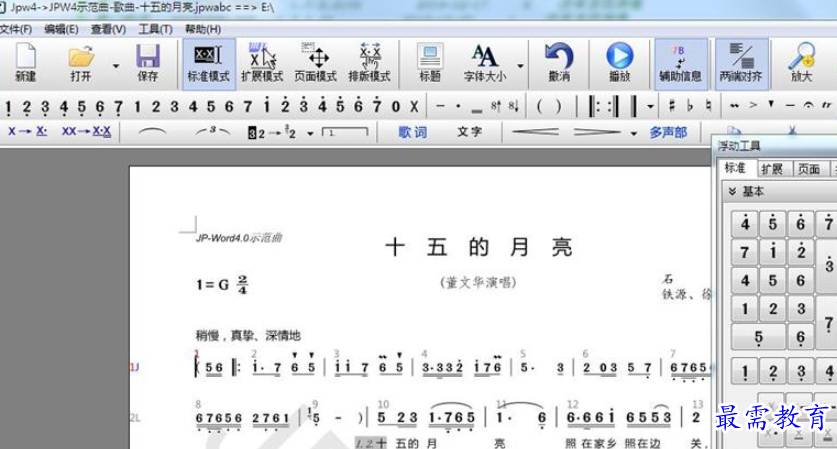Insert a triplet slur

(212, 131)
